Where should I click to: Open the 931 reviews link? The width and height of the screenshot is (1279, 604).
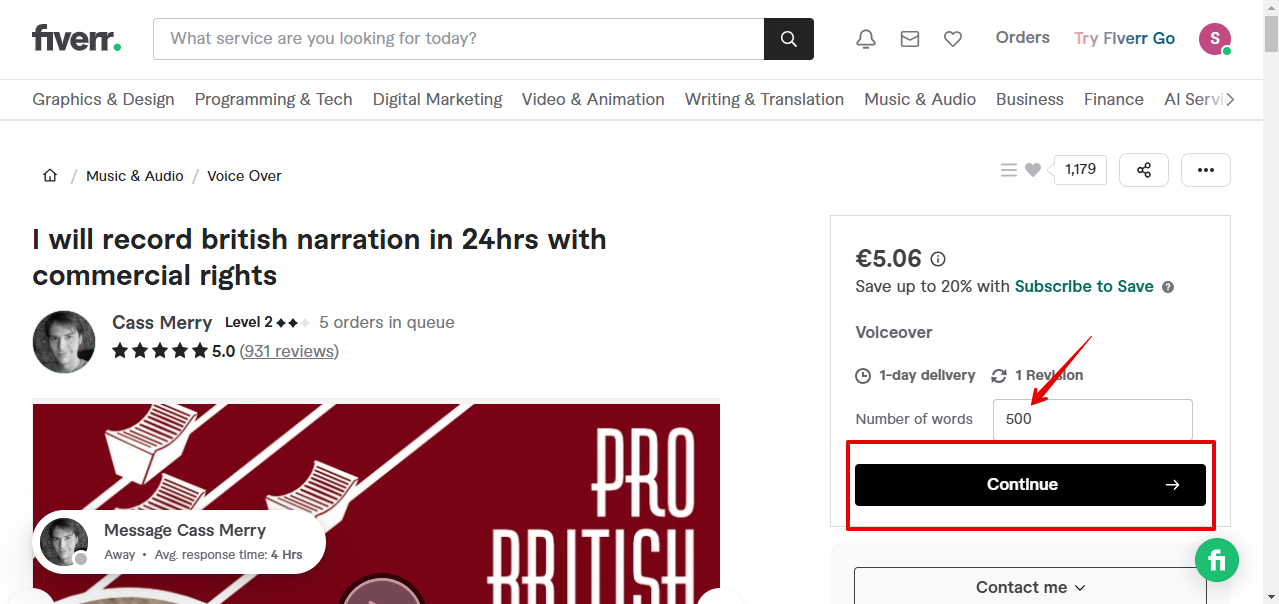click(289, 351)
